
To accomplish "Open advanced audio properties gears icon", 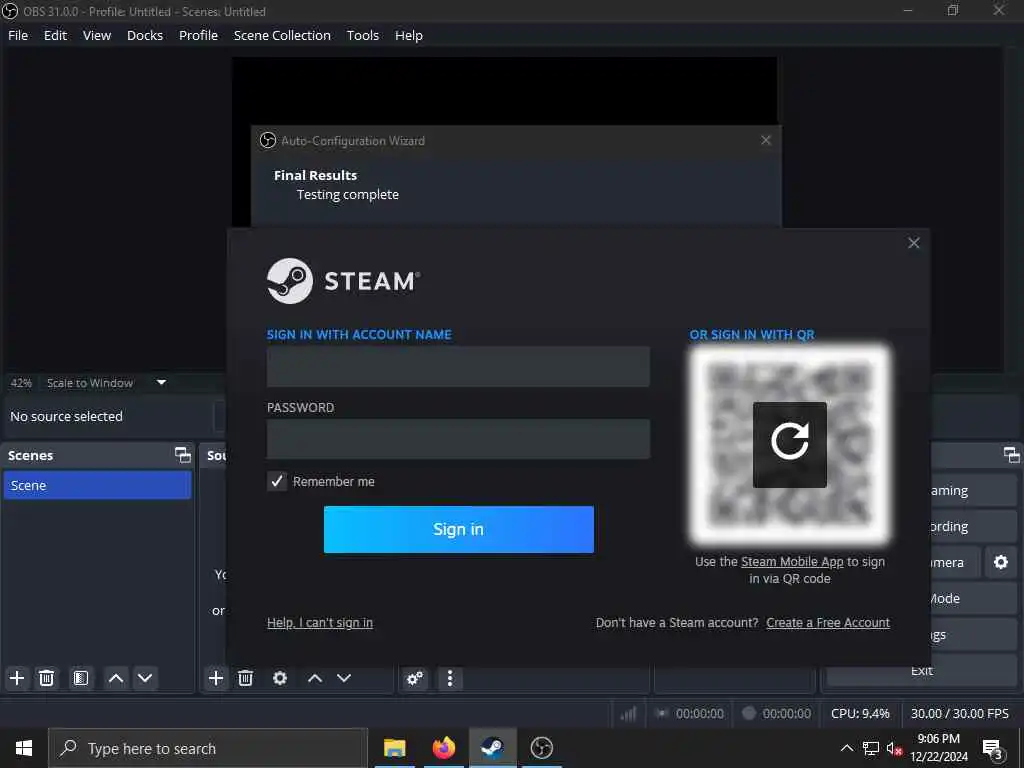I will pos(415,679).
